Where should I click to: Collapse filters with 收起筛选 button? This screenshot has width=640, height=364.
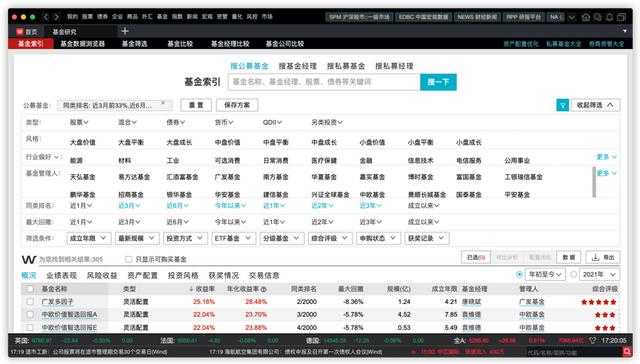596,105
